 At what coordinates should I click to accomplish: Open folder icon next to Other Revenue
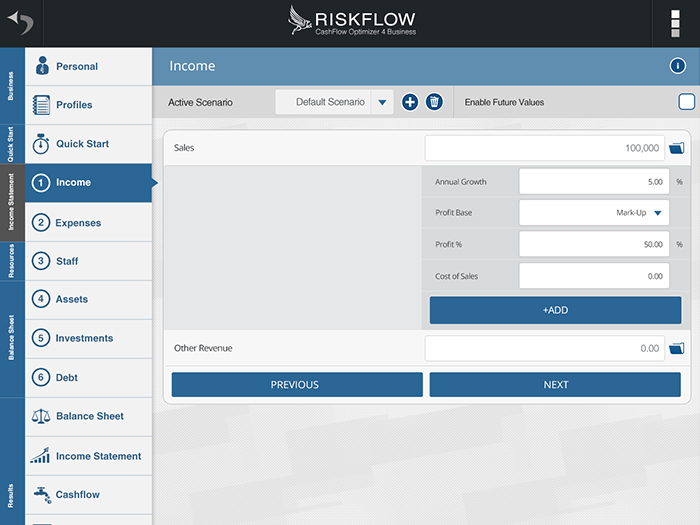(676, 348)
